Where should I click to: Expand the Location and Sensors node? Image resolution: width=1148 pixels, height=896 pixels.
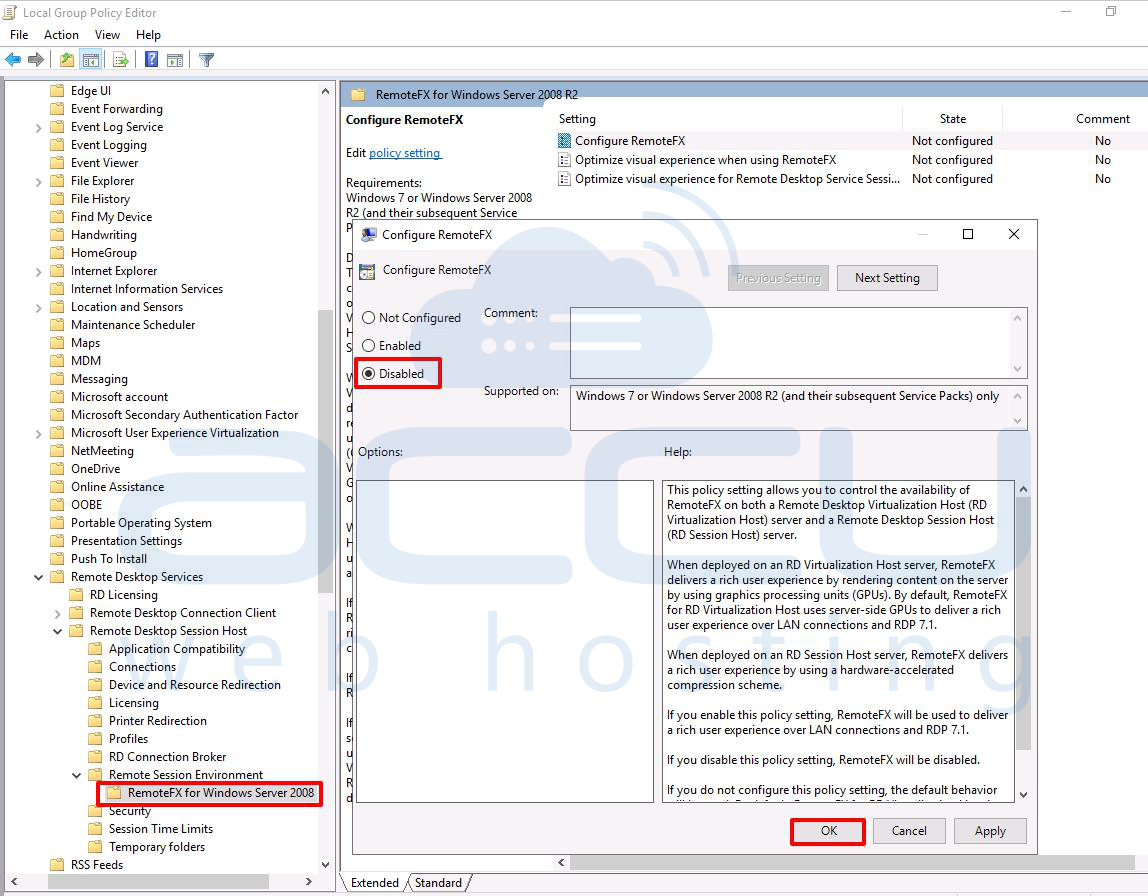pos(39,307)
